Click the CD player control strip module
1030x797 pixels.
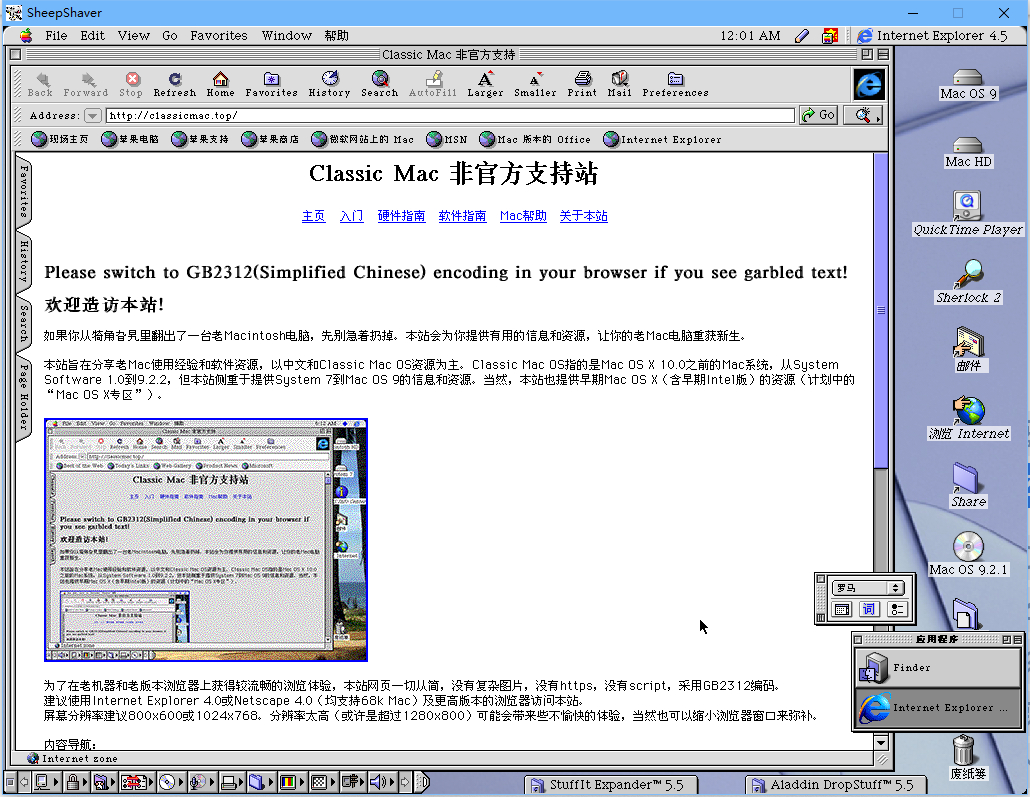171,782
